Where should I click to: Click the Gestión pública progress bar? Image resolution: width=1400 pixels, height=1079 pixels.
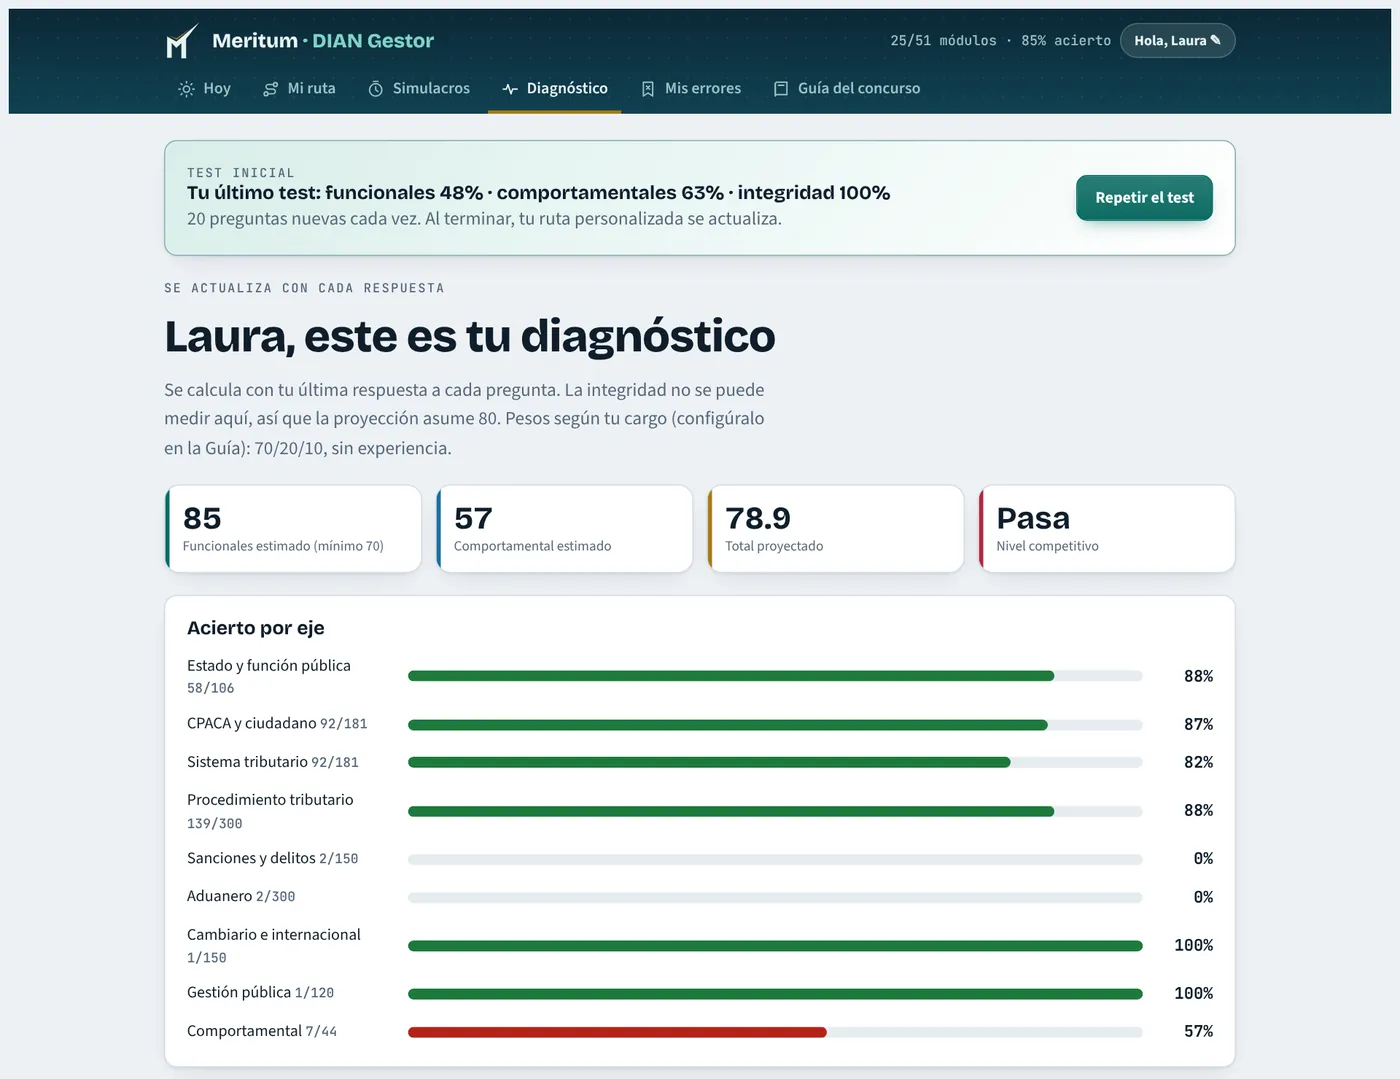[x=775, y=994]
